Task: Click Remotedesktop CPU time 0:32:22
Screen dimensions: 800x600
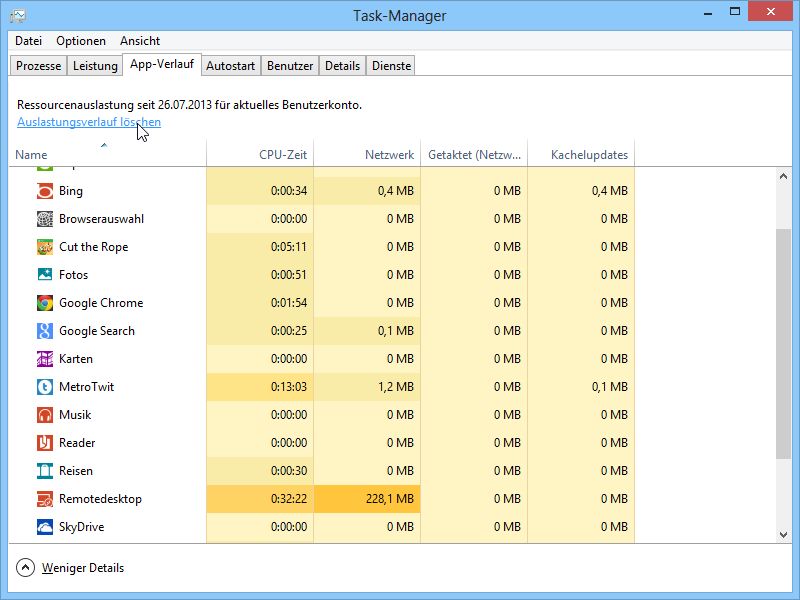Action: point(289,499)
